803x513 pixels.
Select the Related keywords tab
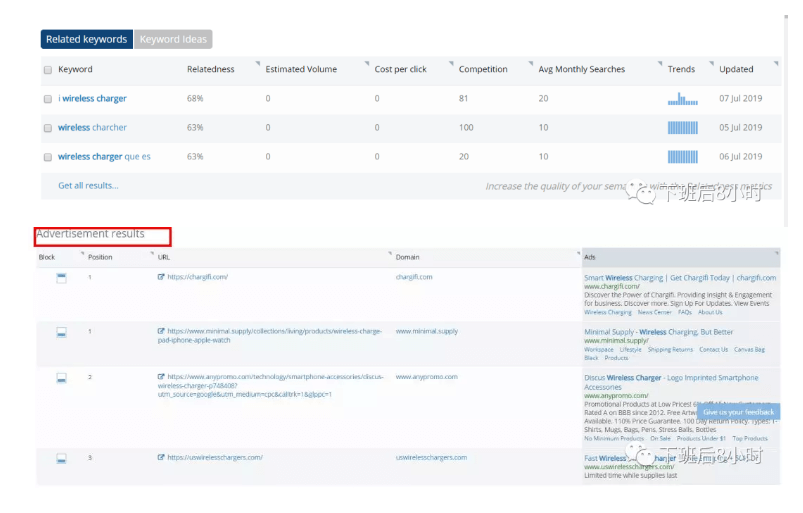[86, 39]
